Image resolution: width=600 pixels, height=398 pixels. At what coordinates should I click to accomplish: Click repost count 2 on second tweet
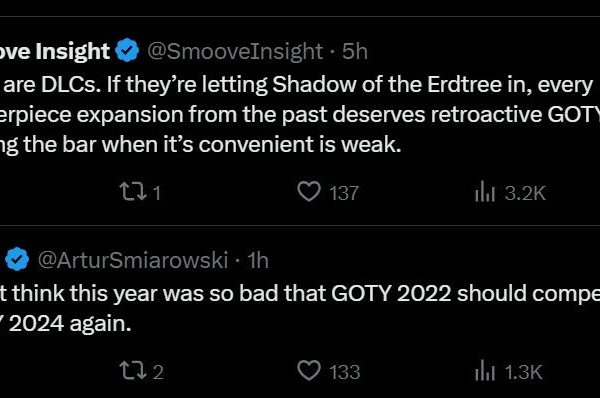pos(158,372)
